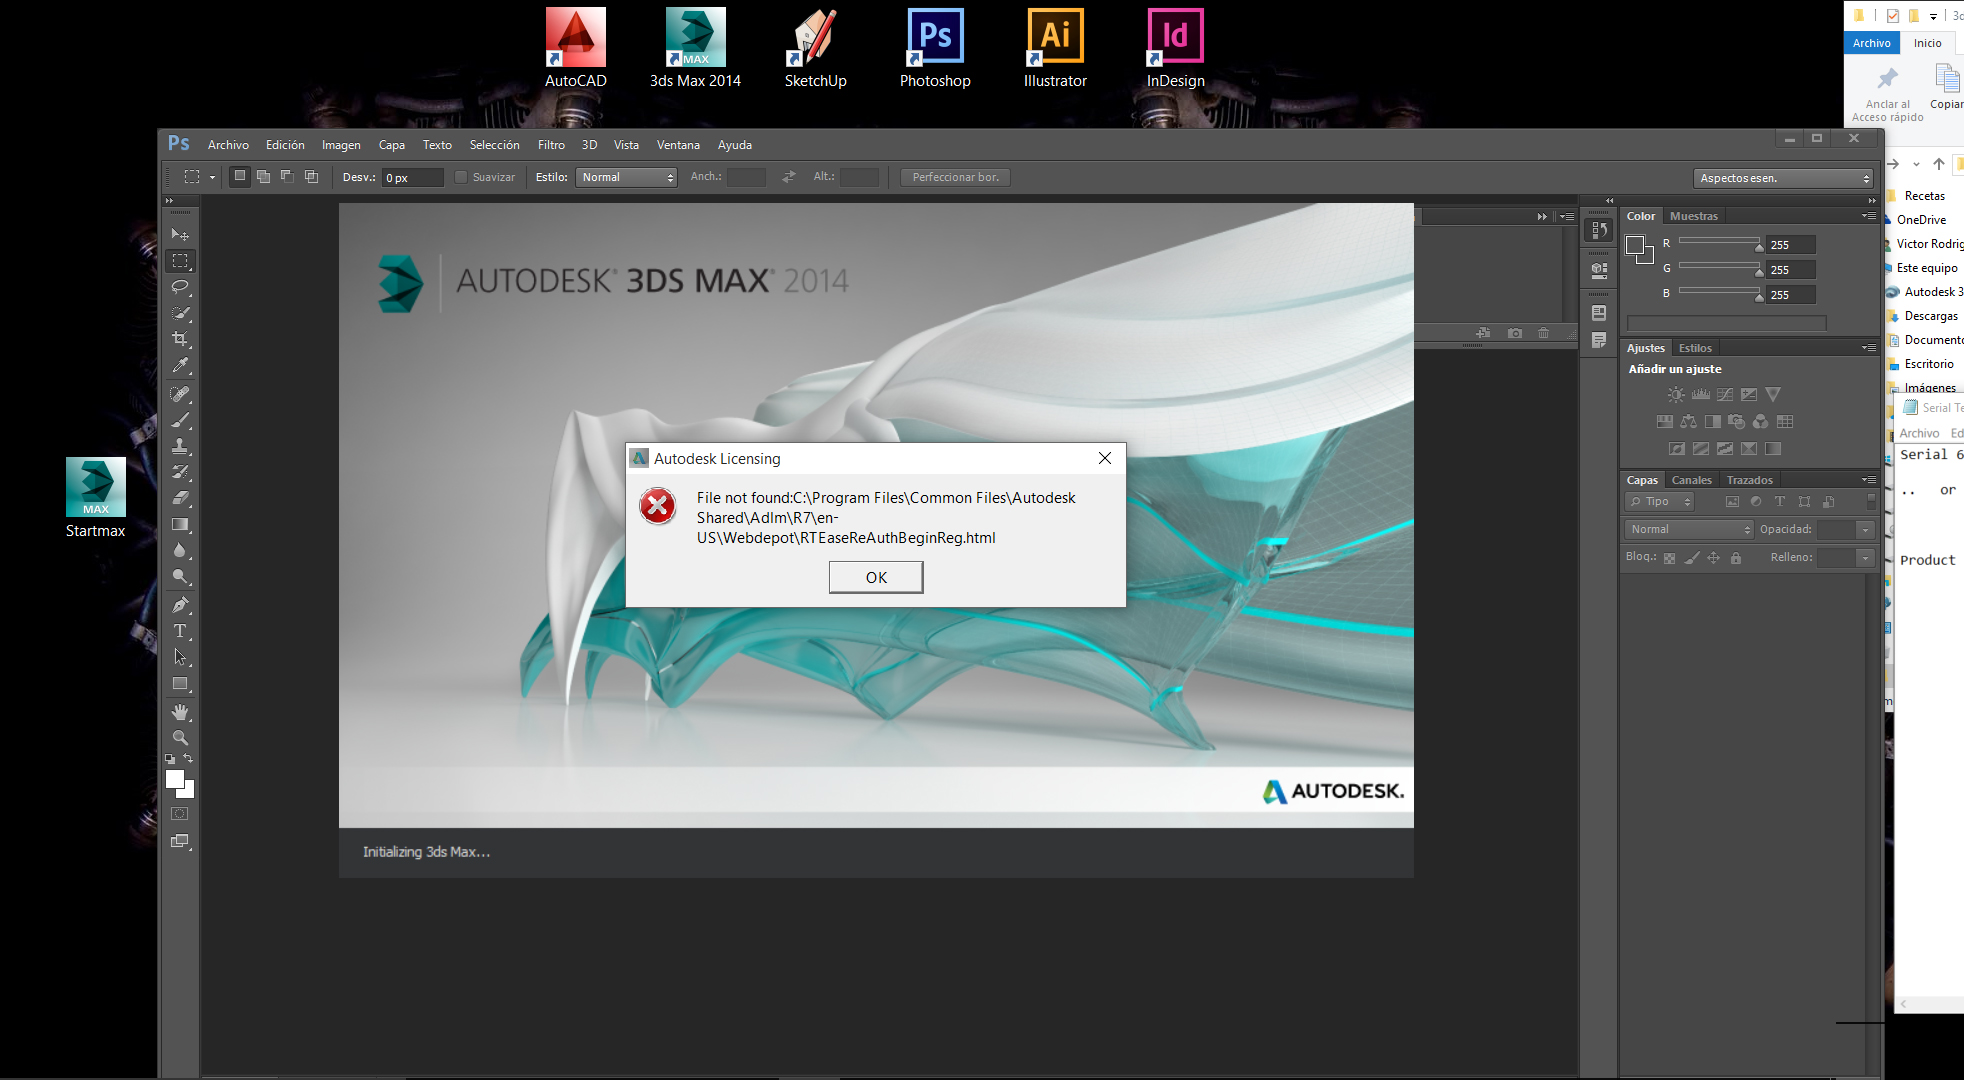The width and height of the screenshot is (1964, 1080).
Task: Select the Eyedropper tool
Action: (180, 366)
